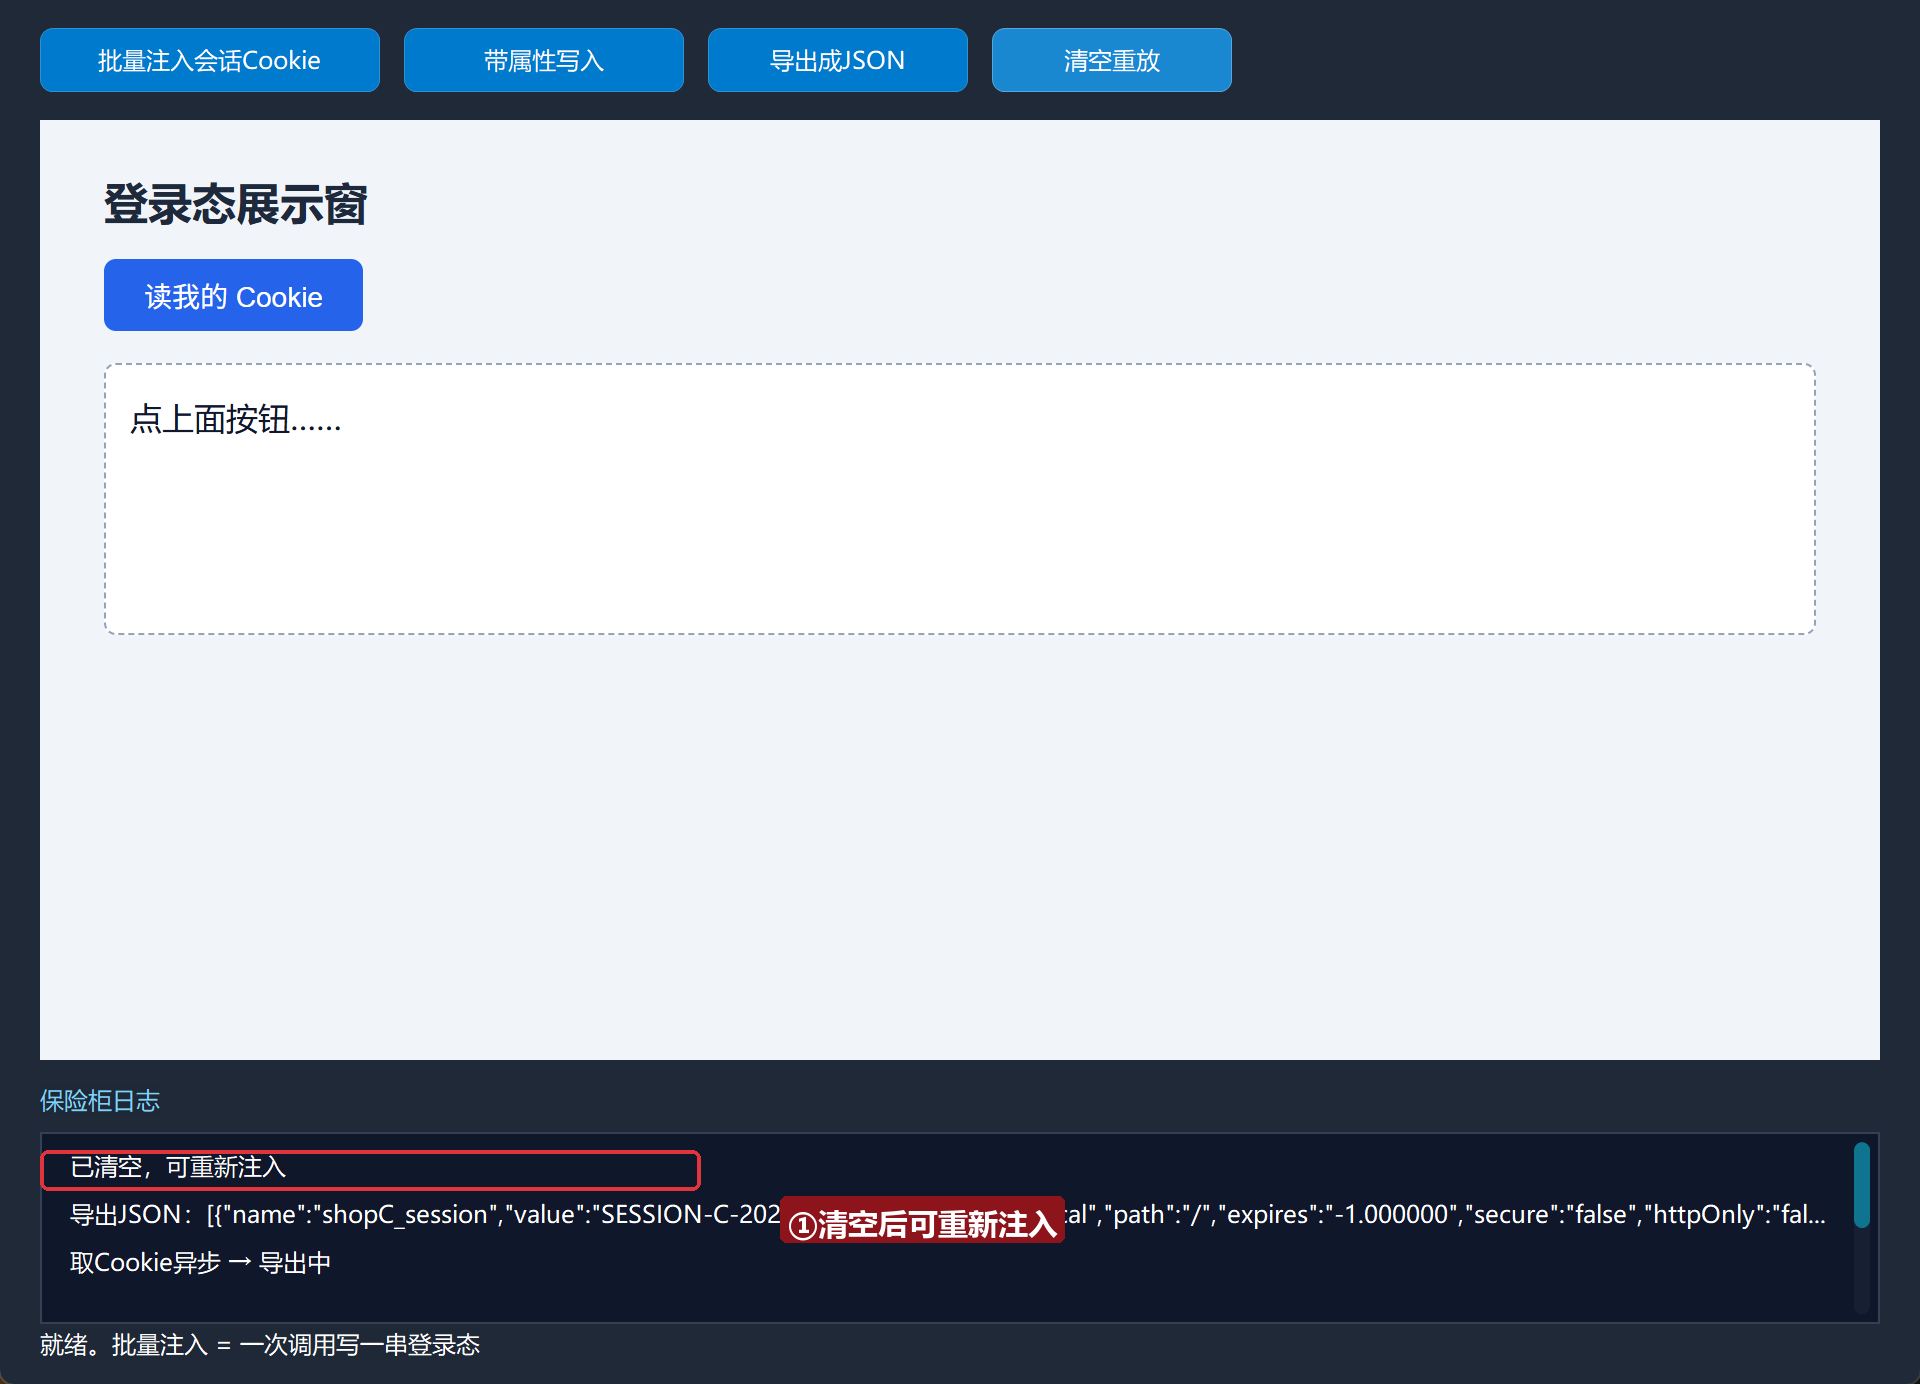Click the 登录态展示窗 heading

(x=236, y=205)
